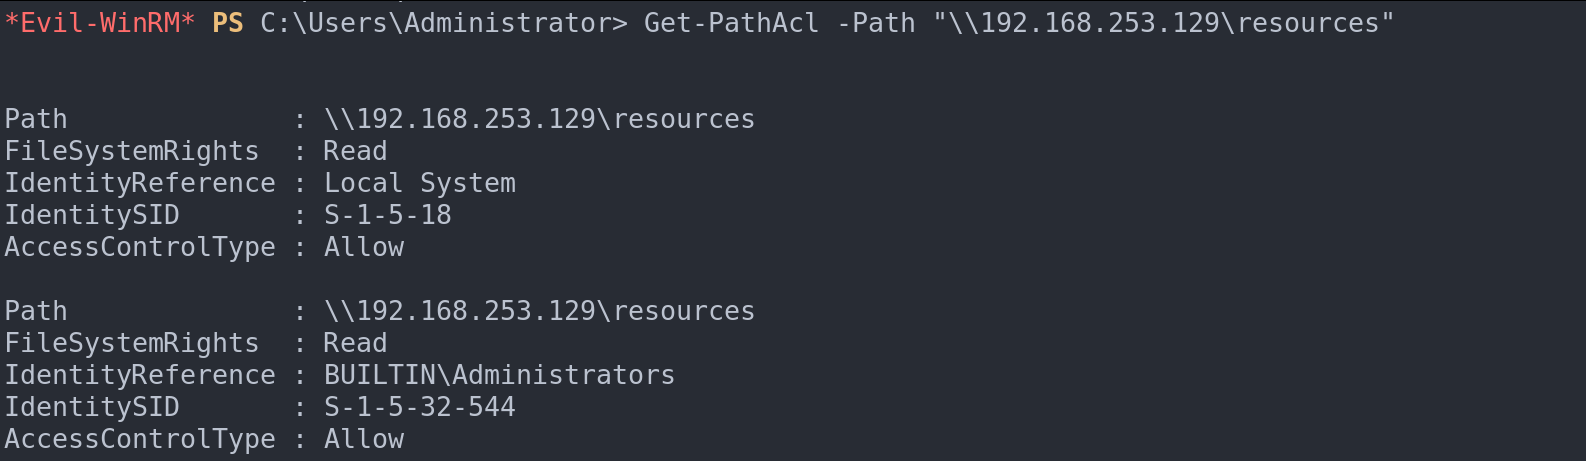Click the Path value in Local System entry
Screen dimensions: 1586x461
(539, 119)
